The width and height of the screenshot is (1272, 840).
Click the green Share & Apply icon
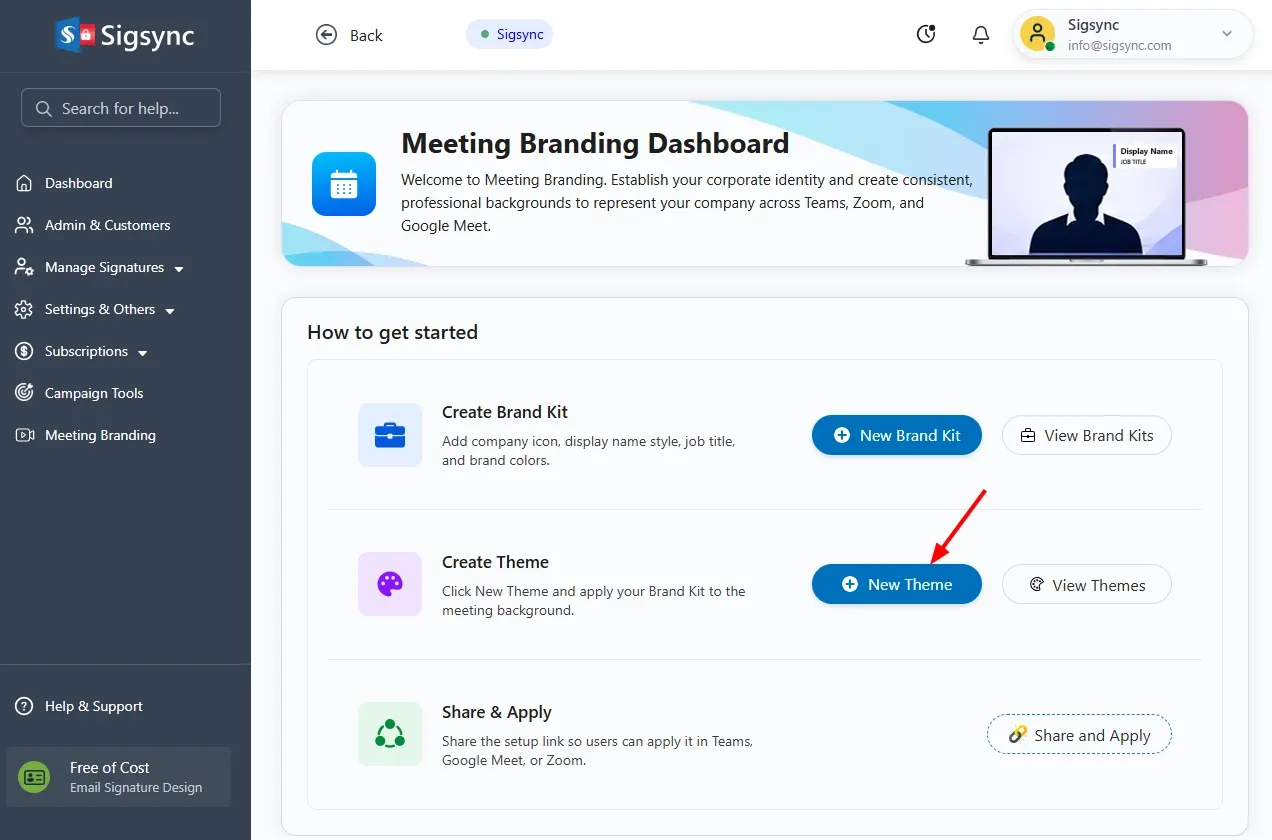(390, 734)
